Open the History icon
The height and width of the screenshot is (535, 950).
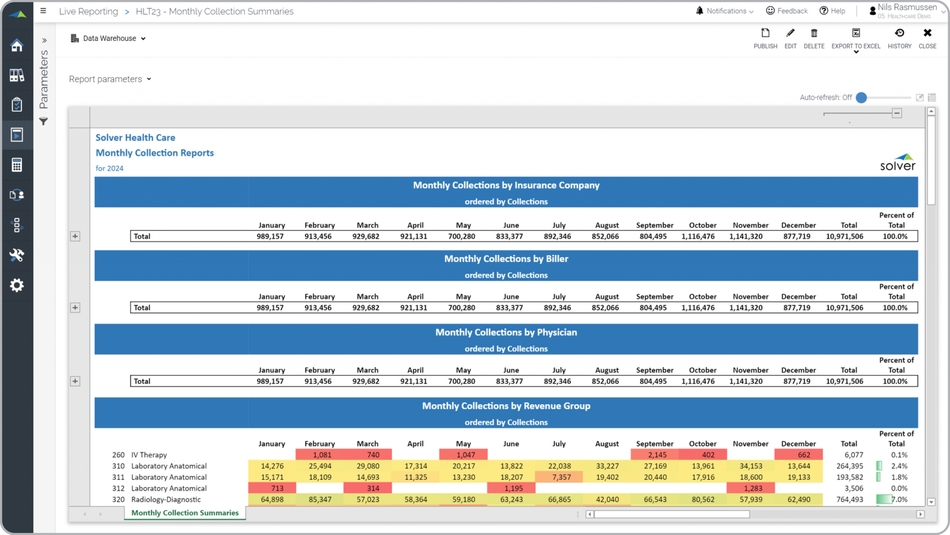(899, 34)
